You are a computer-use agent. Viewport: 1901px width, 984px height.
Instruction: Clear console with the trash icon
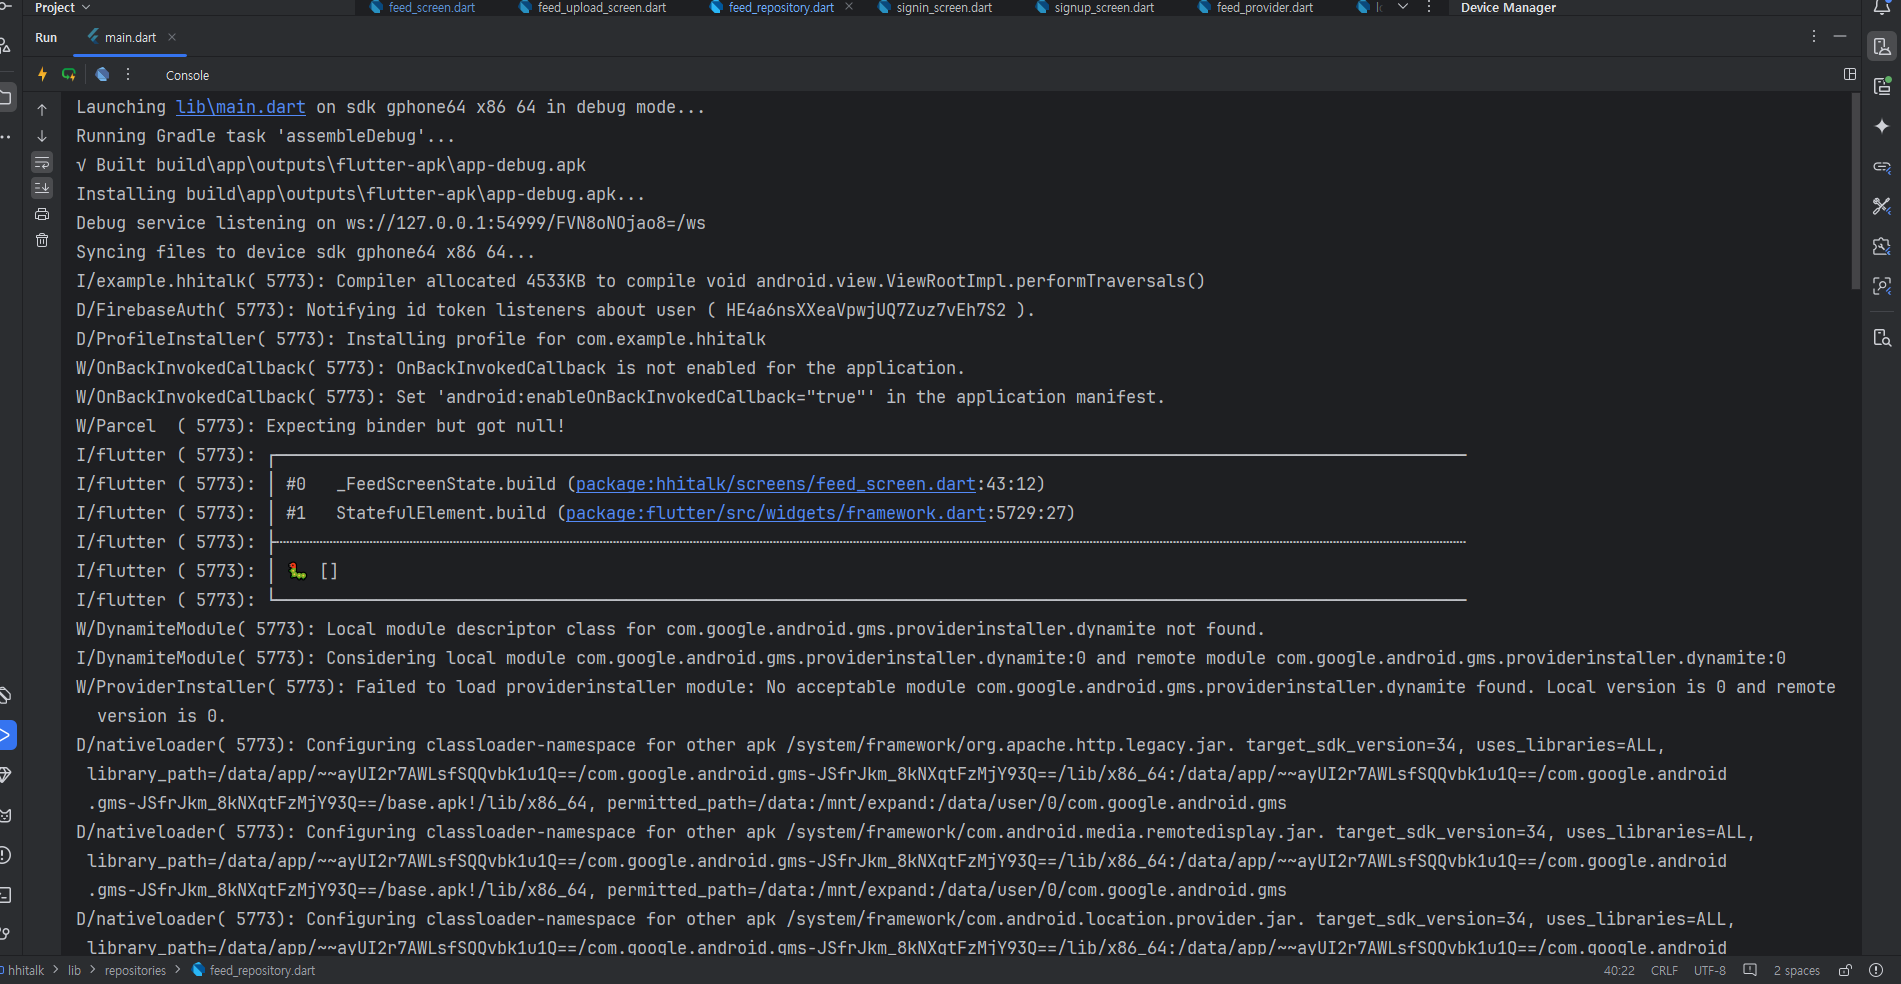42,240
